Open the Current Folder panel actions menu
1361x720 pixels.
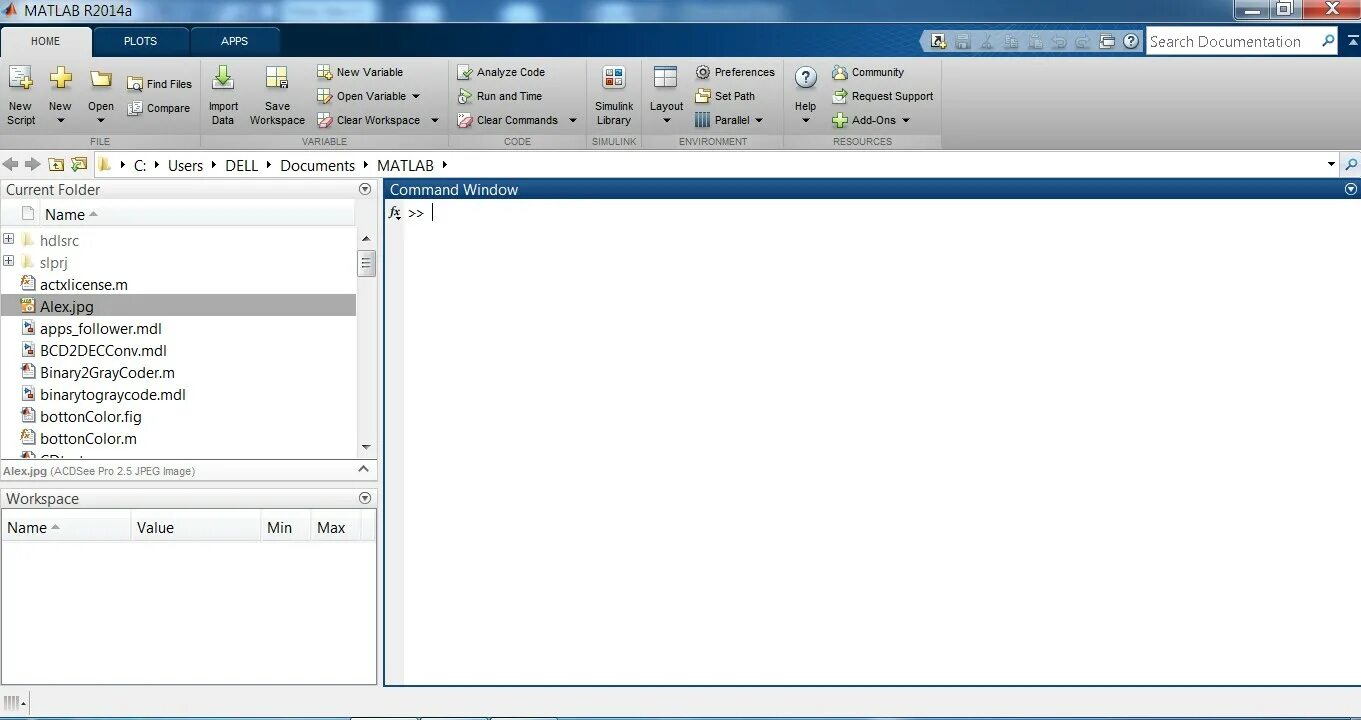[x=365, y=189]
